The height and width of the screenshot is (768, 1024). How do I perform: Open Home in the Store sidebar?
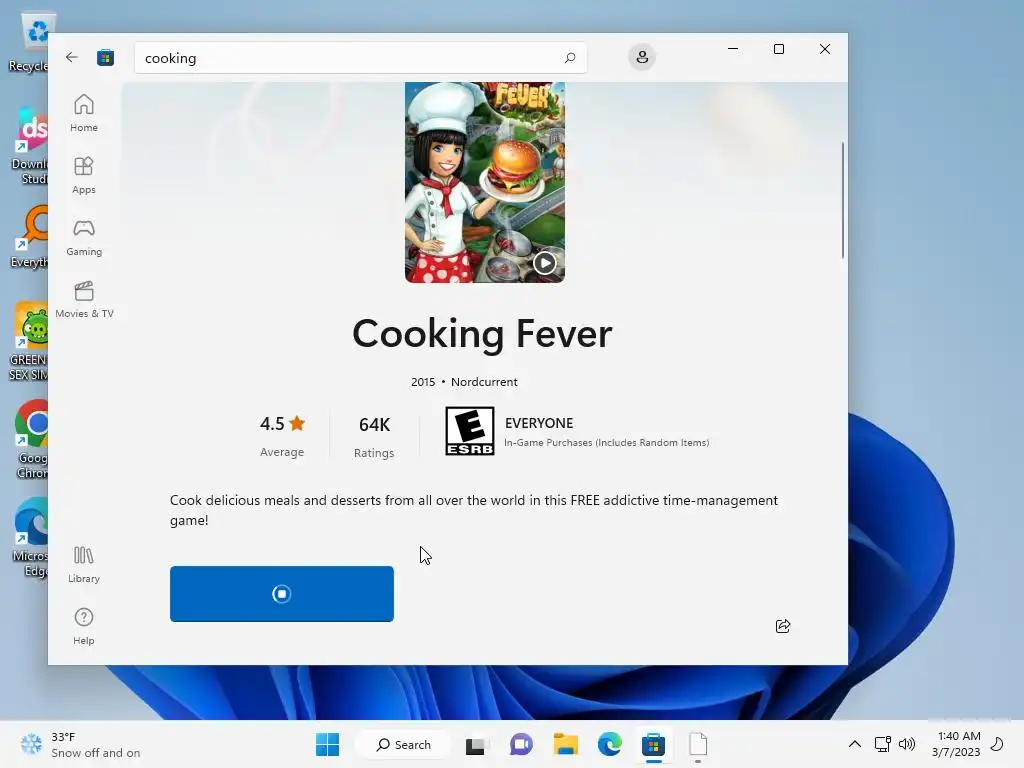(84, 113)
